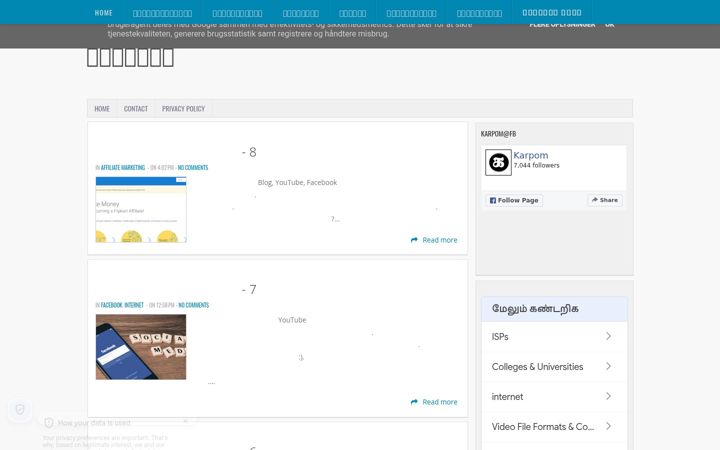Open the PRIVACY POLICY menu item
Screen dimensions: 720x450
183,109
